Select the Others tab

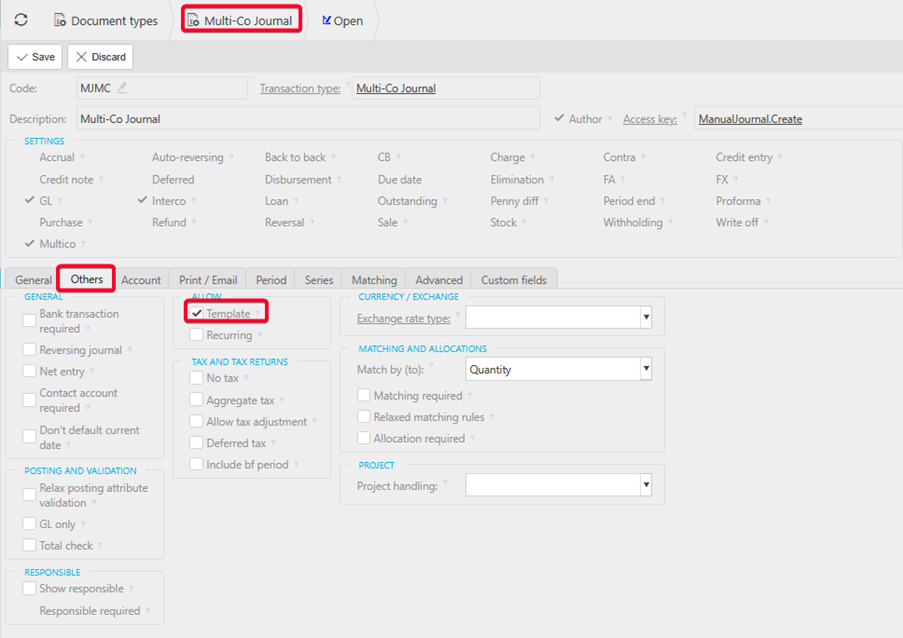pyautogui.click(x=86, y=279)
